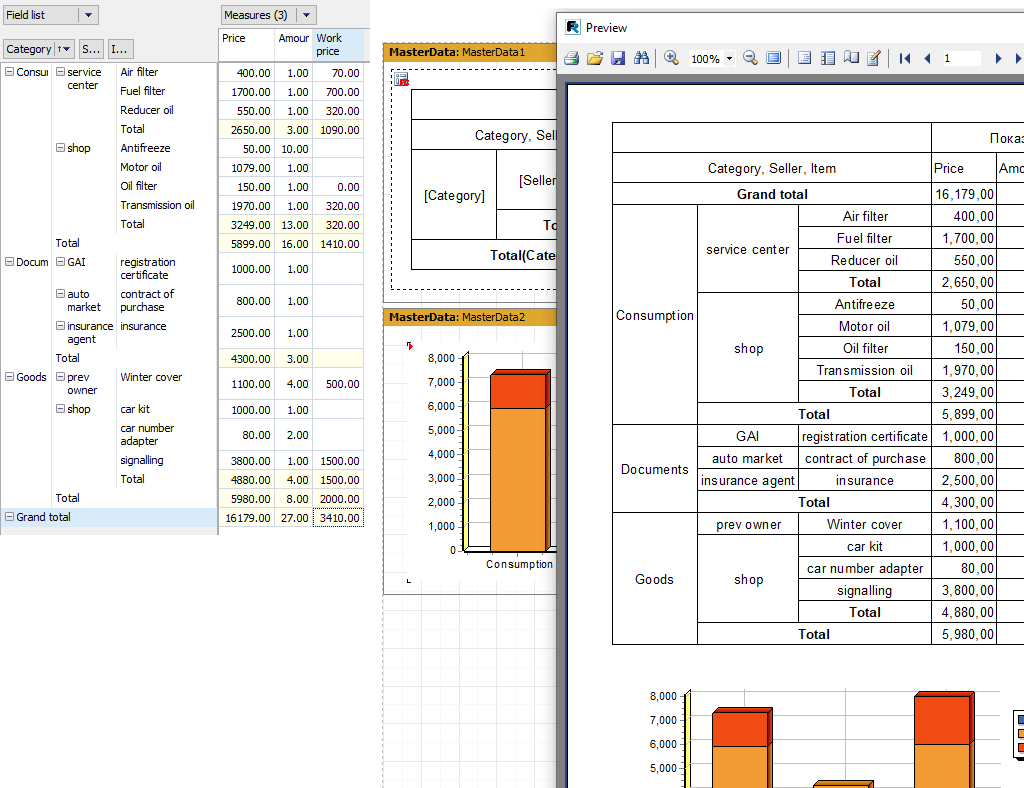Select the Air filter row label
This screenshot has width=1024, height=788.
click(139, 72)
